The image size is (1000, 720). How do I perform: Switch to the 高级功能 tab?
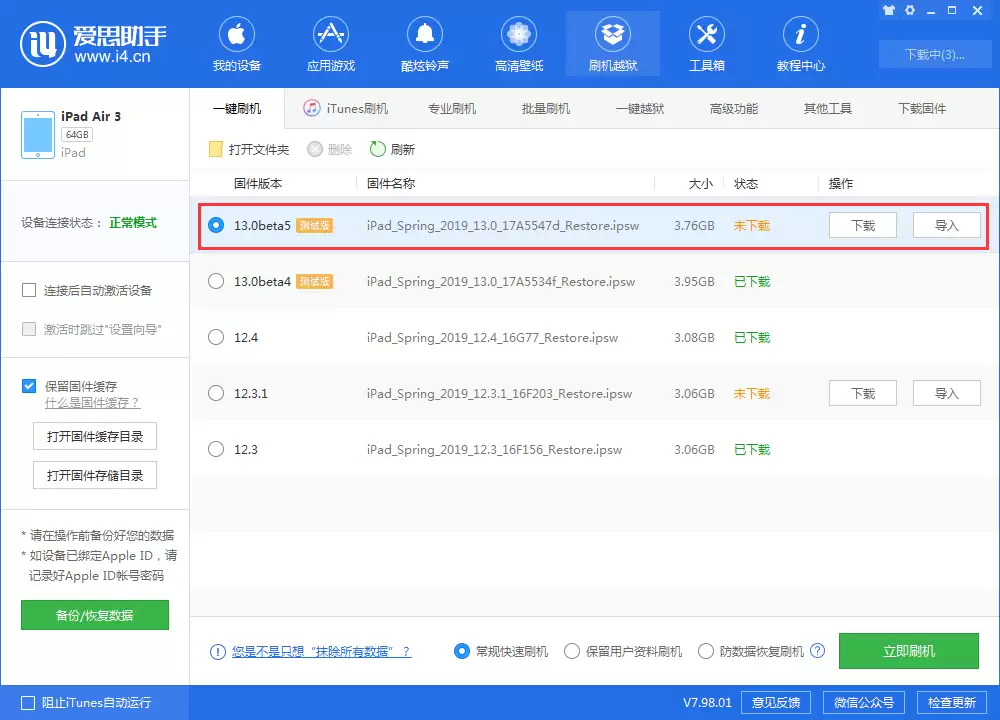pos(734,108)
